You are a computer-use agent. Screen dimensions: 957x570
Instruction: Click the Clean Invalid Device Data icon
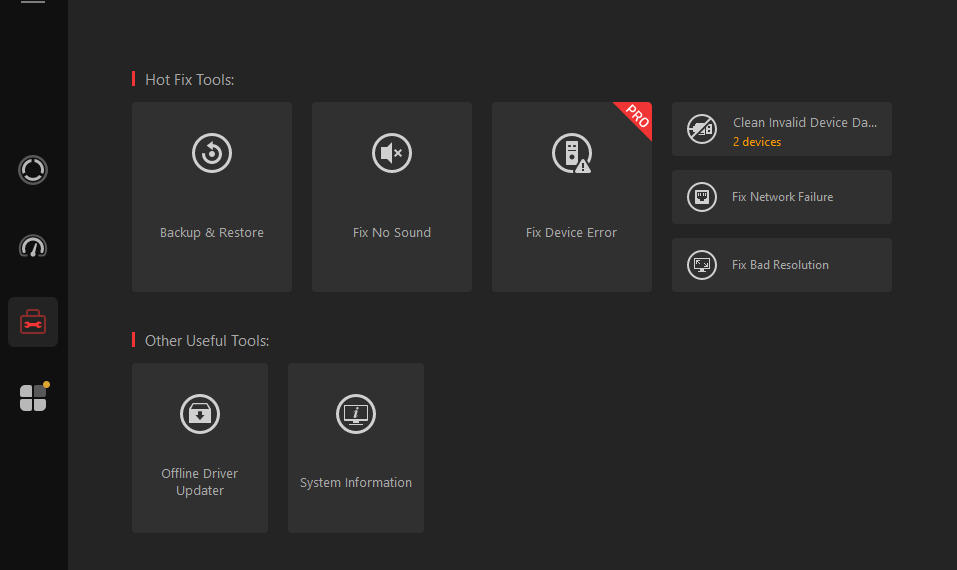click(702, 129)
